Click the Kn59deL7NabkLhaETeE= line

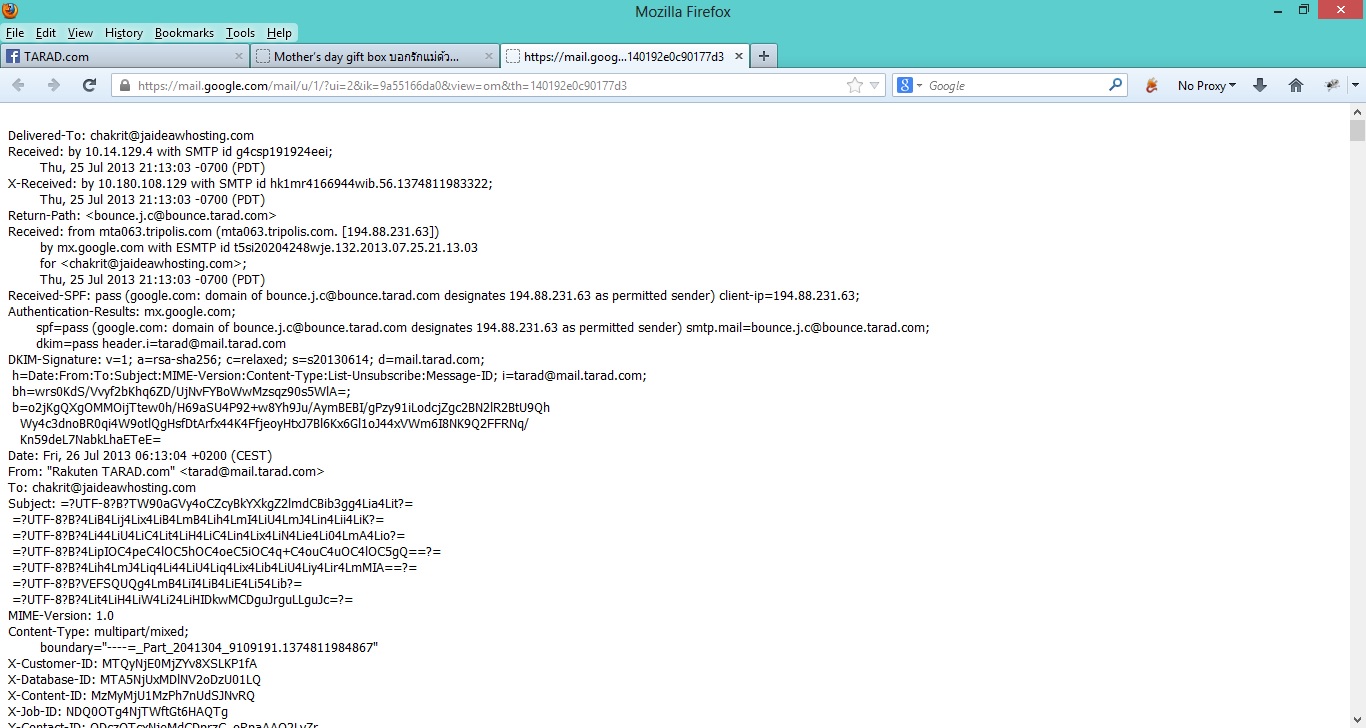click(90, 440)
